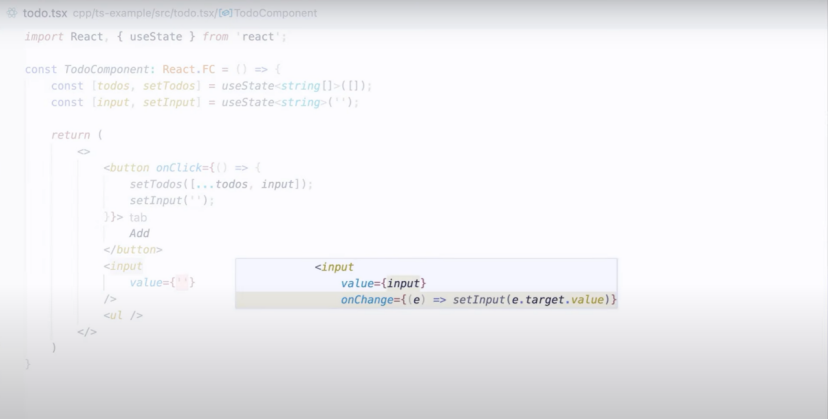
Task: Click the React file icon beside todo.tsx
Action: pyautogui.click(x=12, y=13)
